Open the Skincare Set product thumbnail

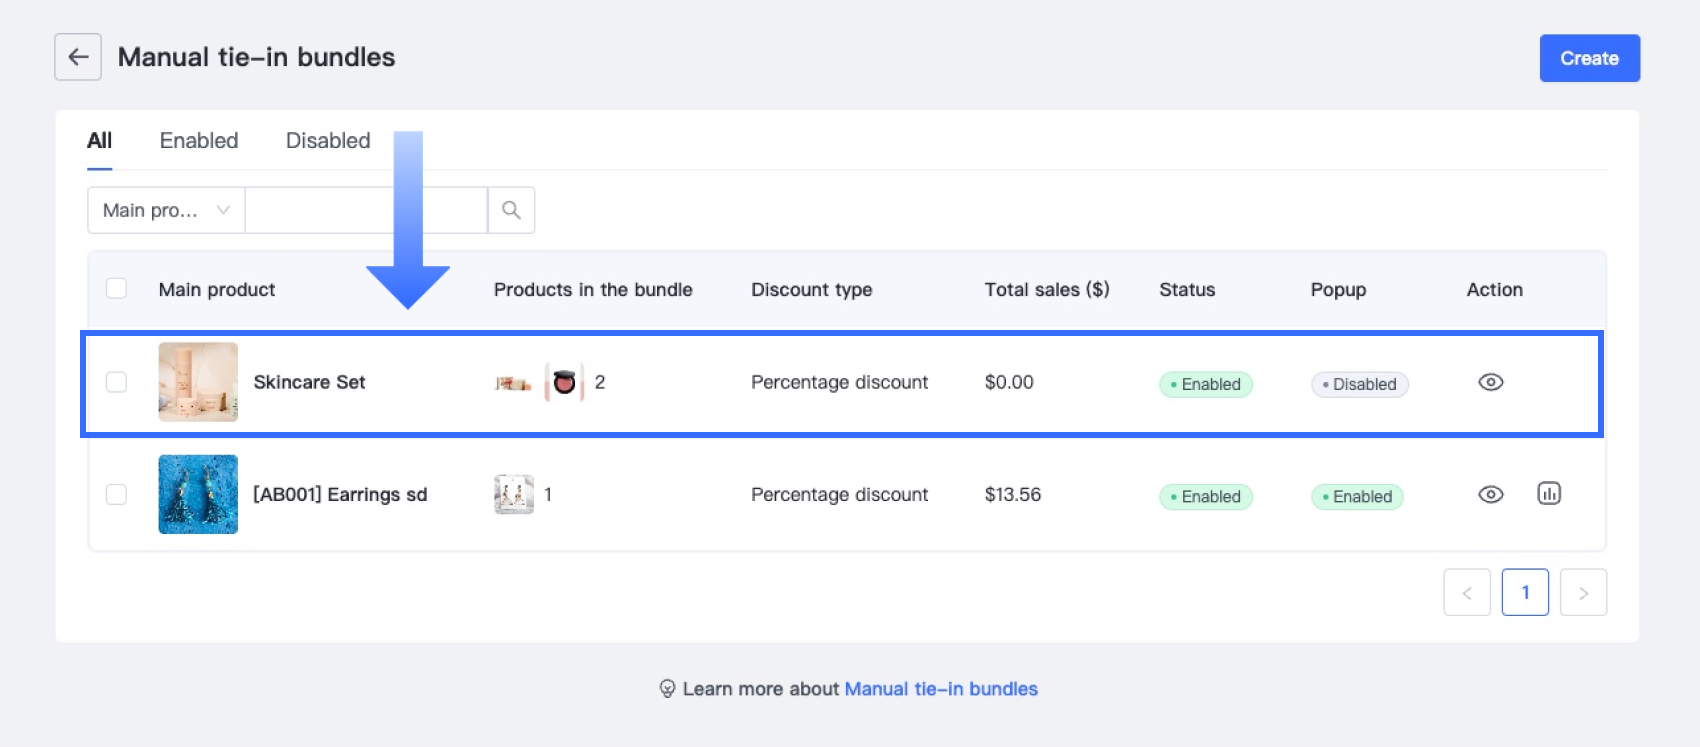click(198, 382)
